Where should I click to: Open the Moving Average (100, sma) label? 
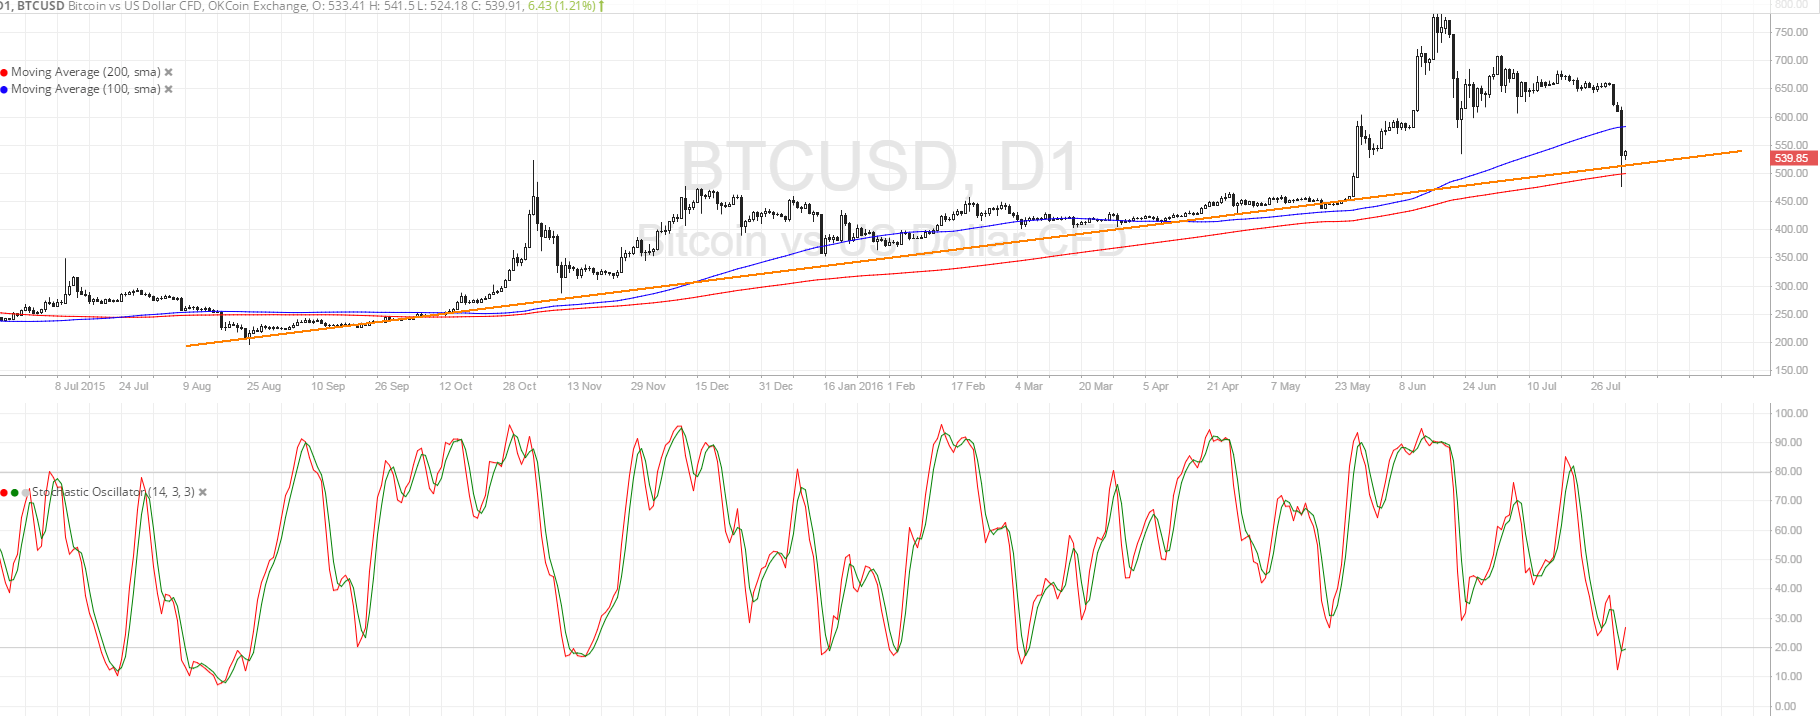pos(86,89)
